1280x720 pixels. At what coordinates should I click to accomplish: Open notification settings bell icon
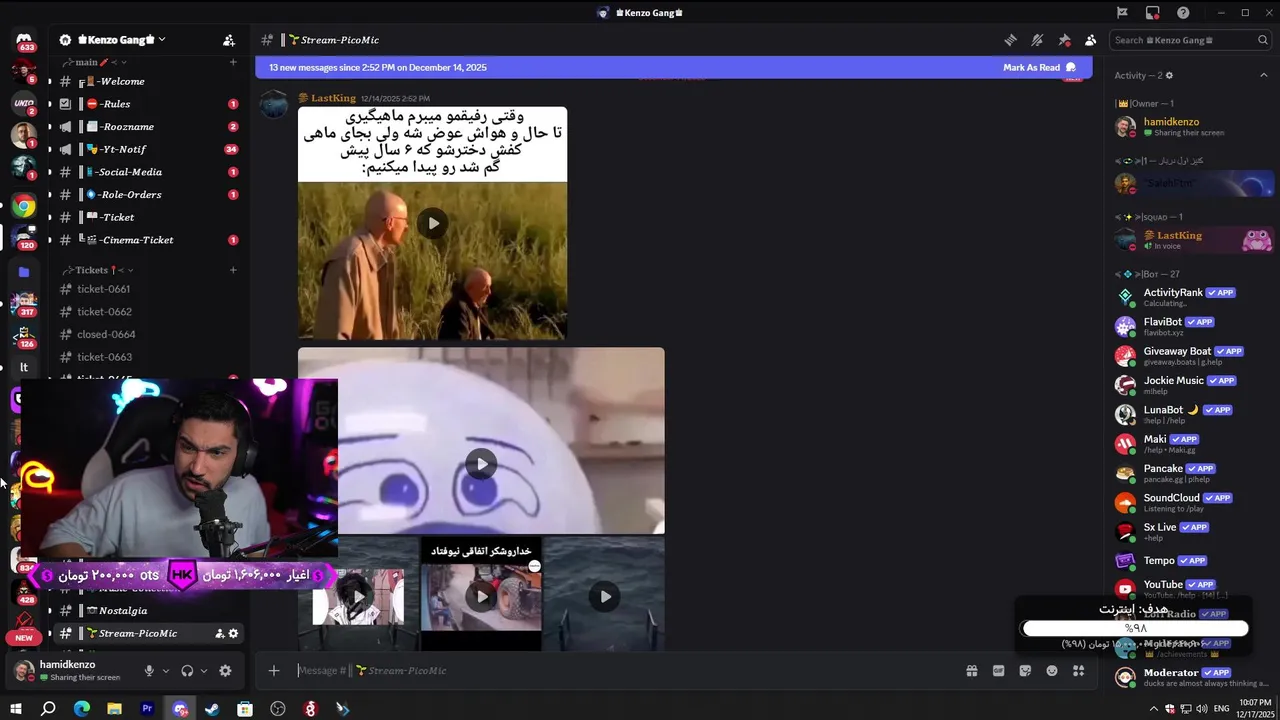coord(1037,40)
